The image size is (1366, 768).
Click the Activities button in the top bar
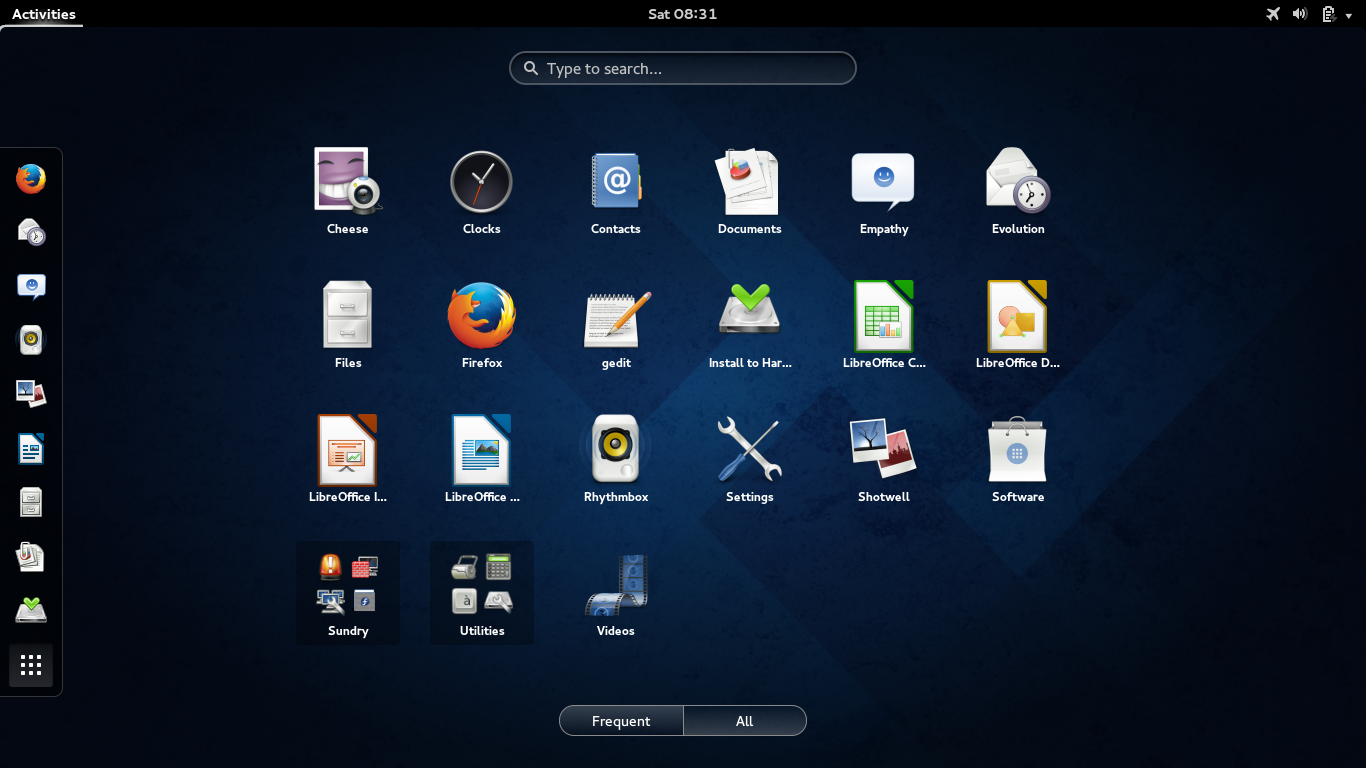point(43,14)
